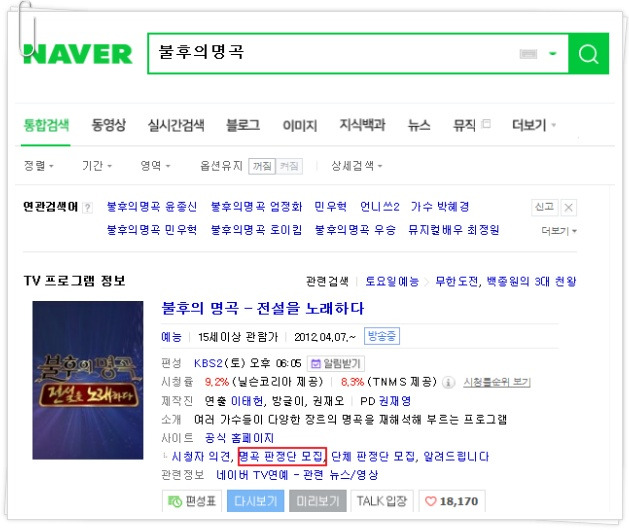629x530 pixels.
Task: Go to the 블로그 tab
Action: coord(243,125)
